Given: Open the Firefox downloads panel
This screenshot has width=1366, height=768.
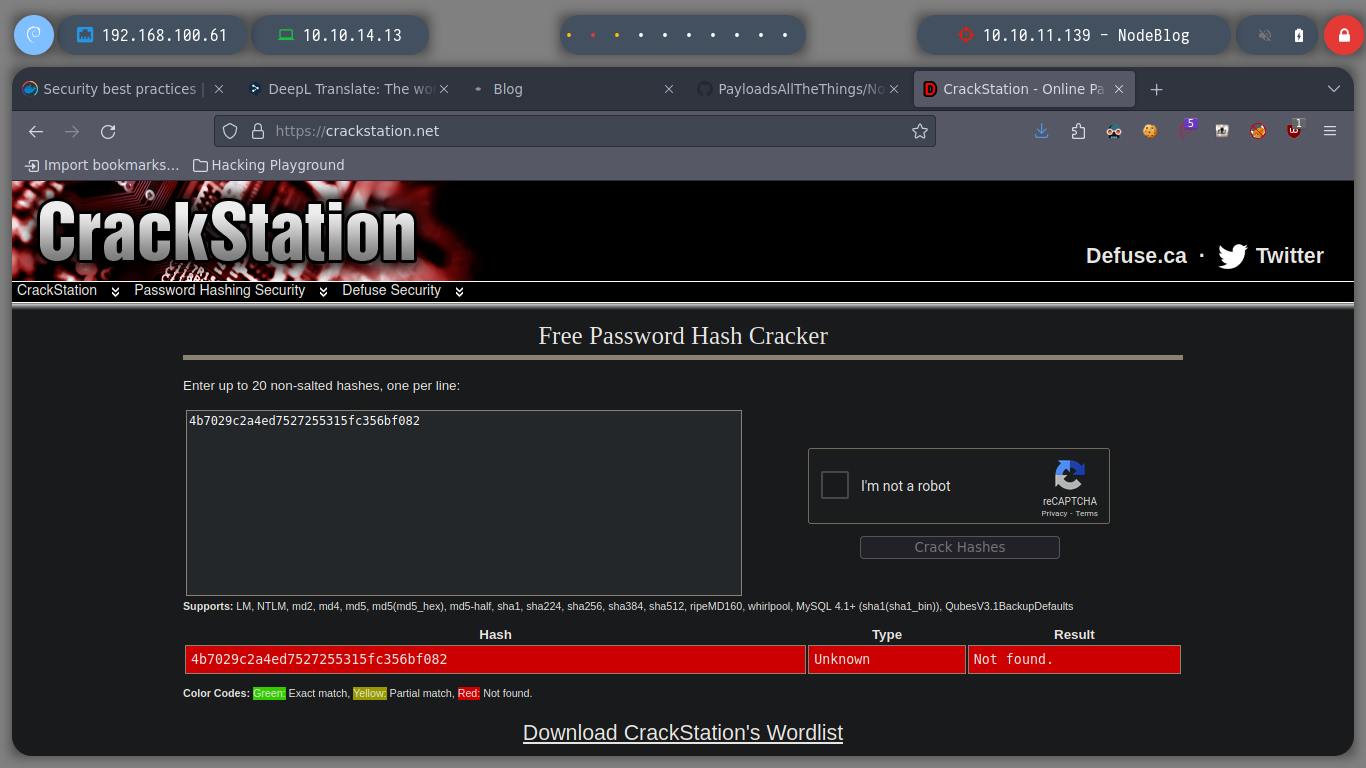Looking at the screenshot, I should [1042, 131].
